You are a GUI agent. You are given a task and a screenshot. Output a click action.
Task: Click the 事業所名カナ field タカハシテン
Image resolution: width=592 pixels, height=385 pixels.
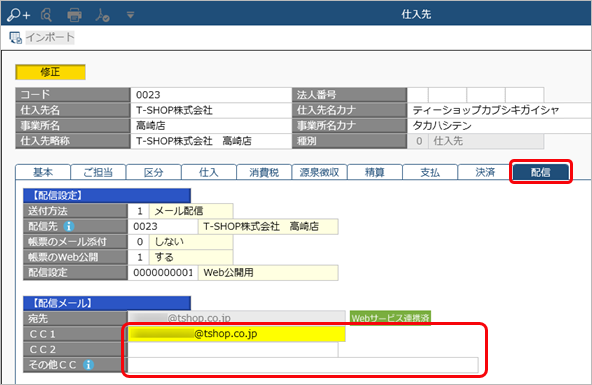click(x=499, y=126)
